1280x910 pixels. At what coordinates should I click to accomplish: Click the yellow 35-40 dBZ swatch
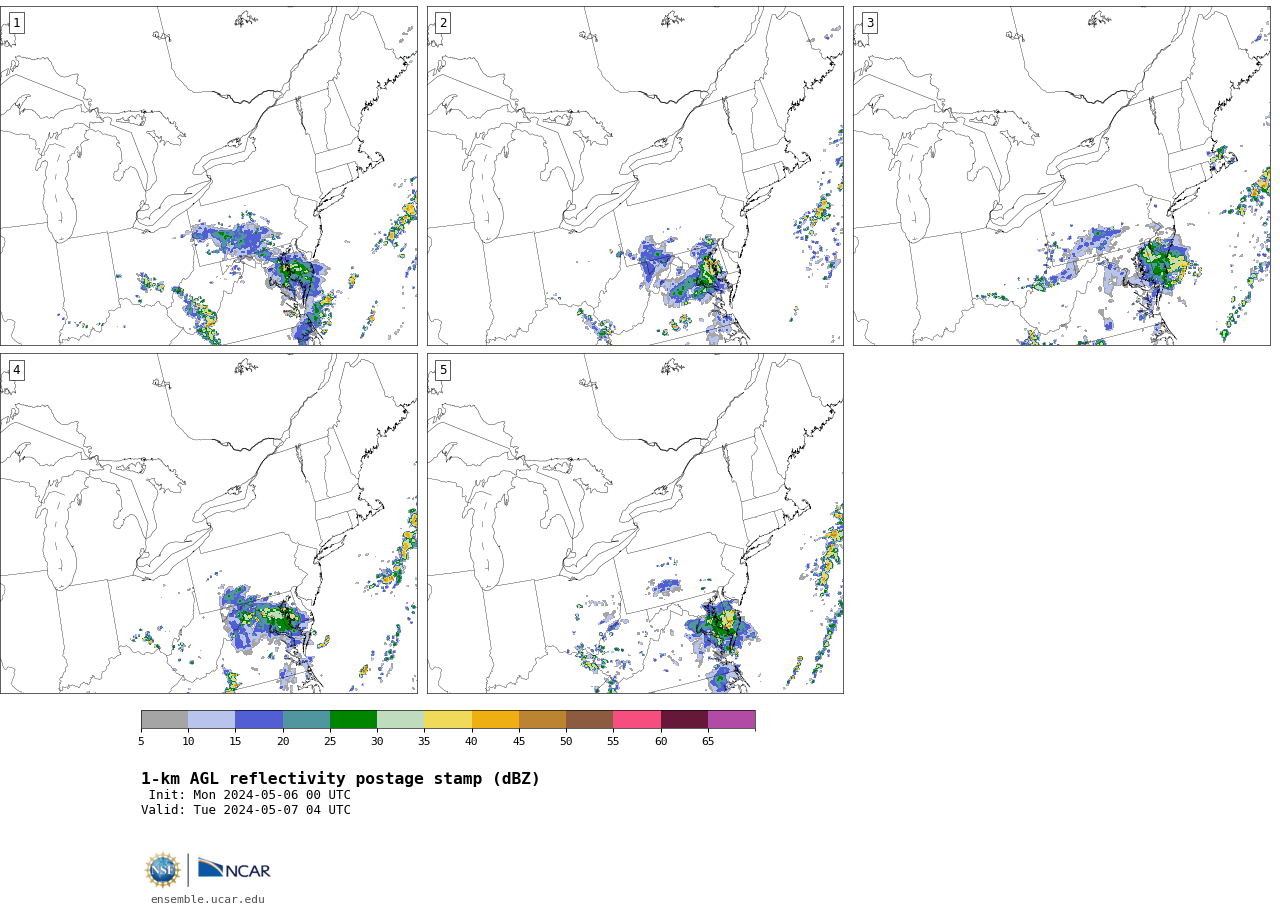coord(448,720)
